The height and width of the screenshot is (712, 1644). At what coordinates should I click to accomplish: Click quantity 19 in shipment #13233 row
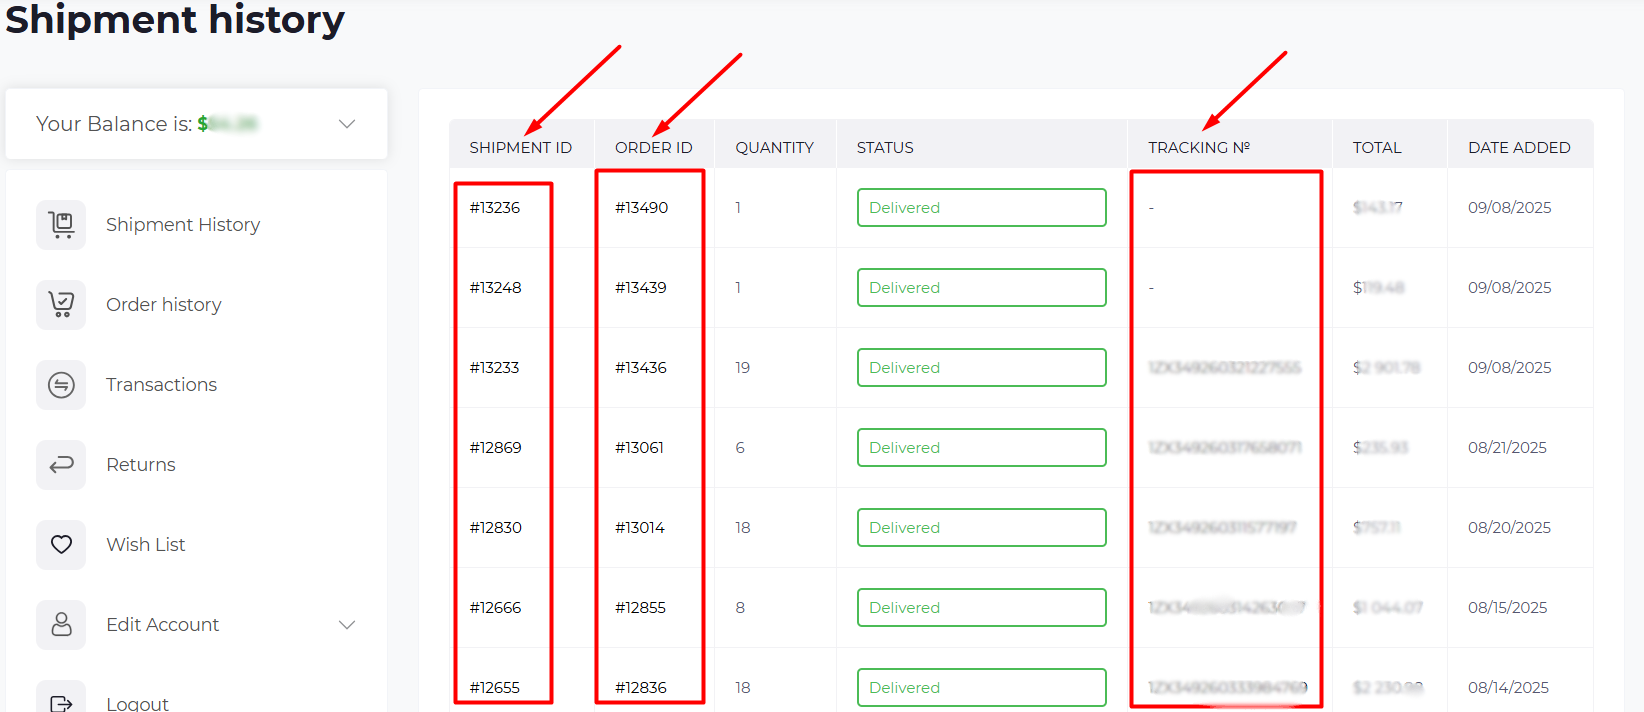click(743, 368)
